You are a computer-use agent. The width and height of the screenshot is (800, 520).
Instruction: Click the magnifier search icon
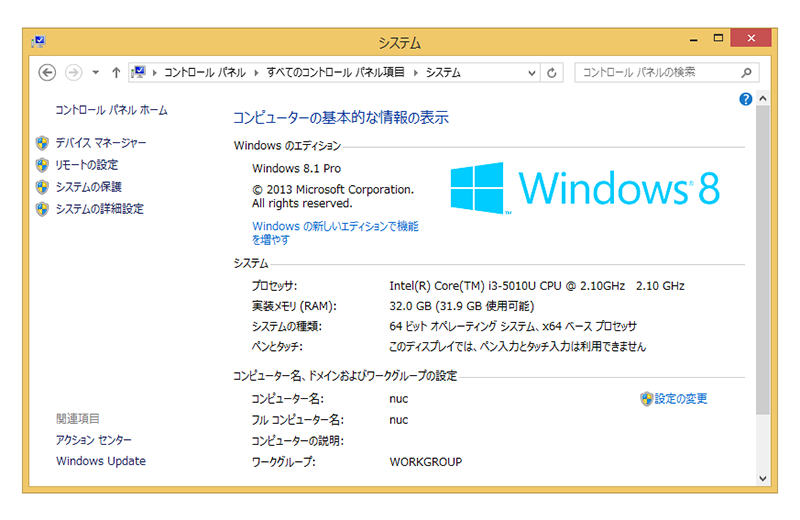click(x=746, y=72)
